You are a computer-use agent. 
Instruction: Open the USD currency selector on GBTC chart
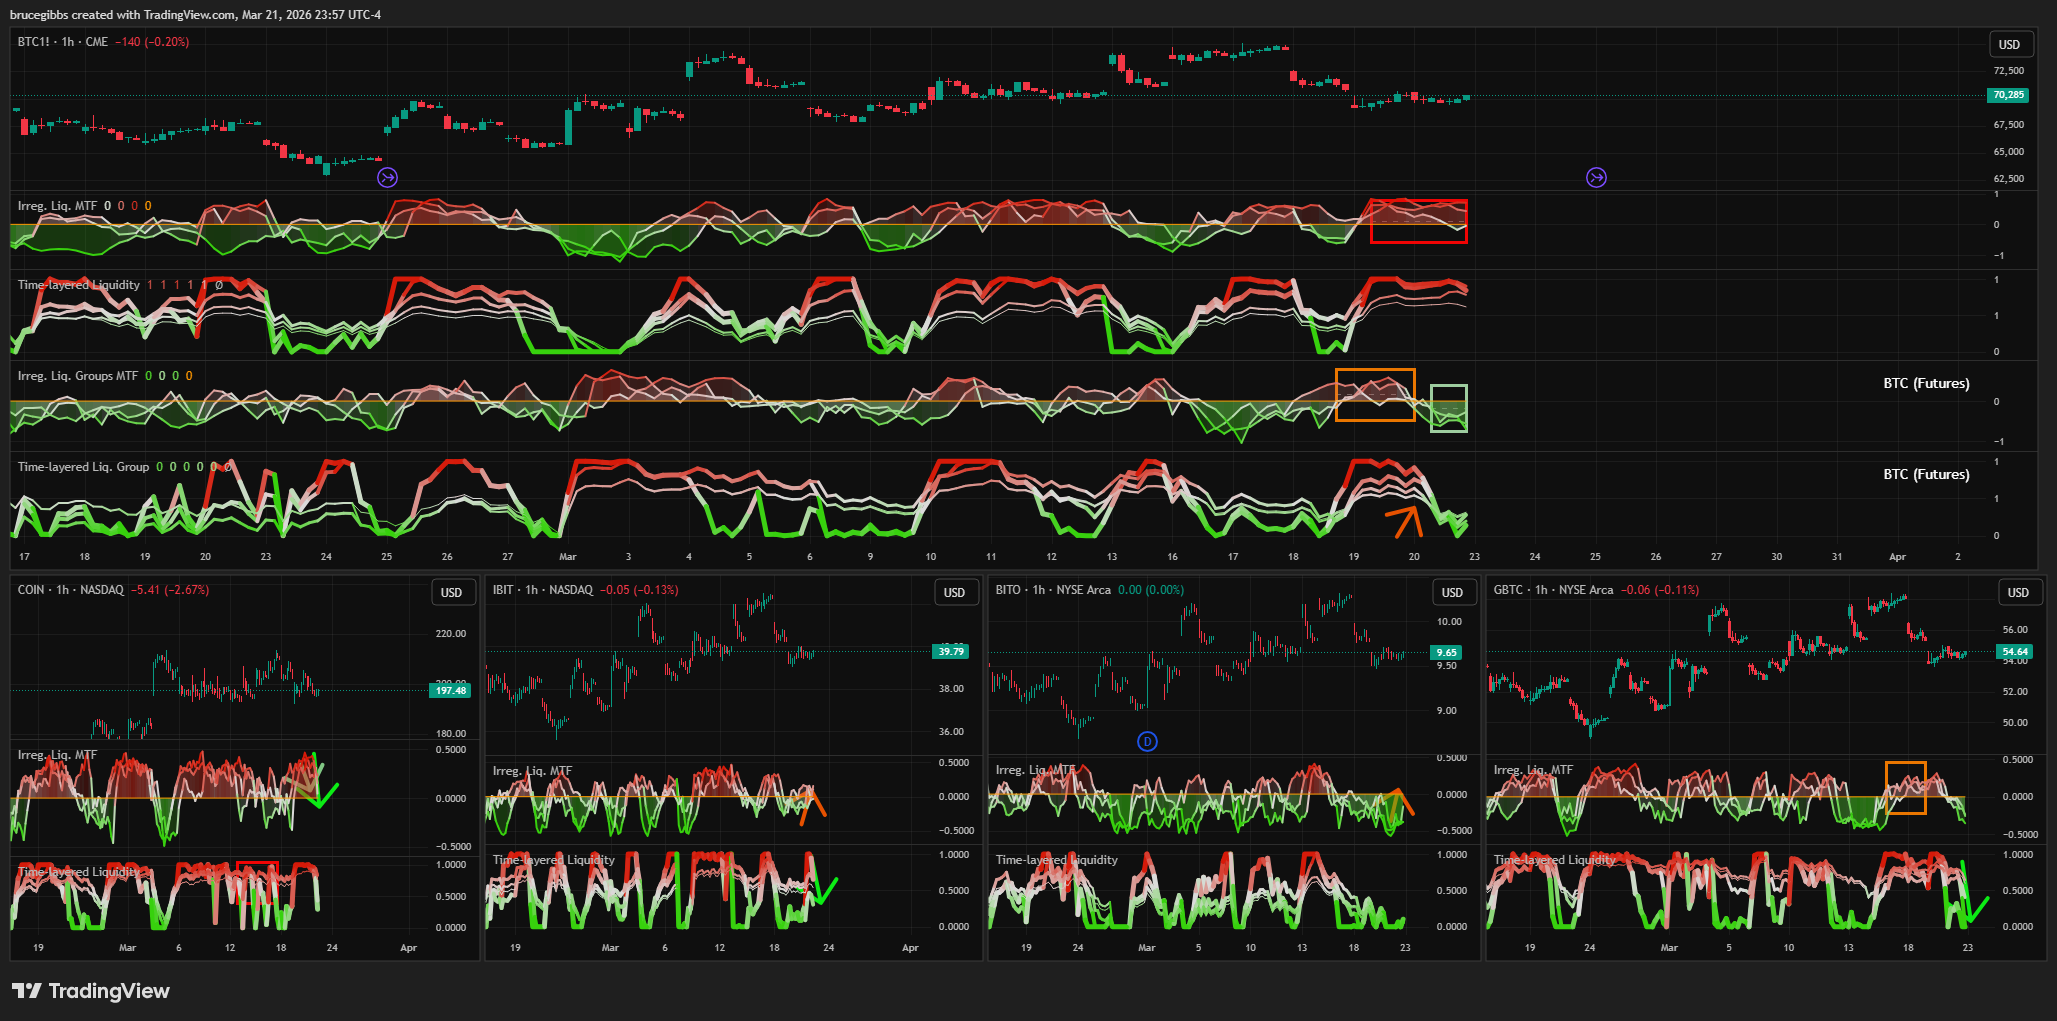click(x=2018, y=592)
